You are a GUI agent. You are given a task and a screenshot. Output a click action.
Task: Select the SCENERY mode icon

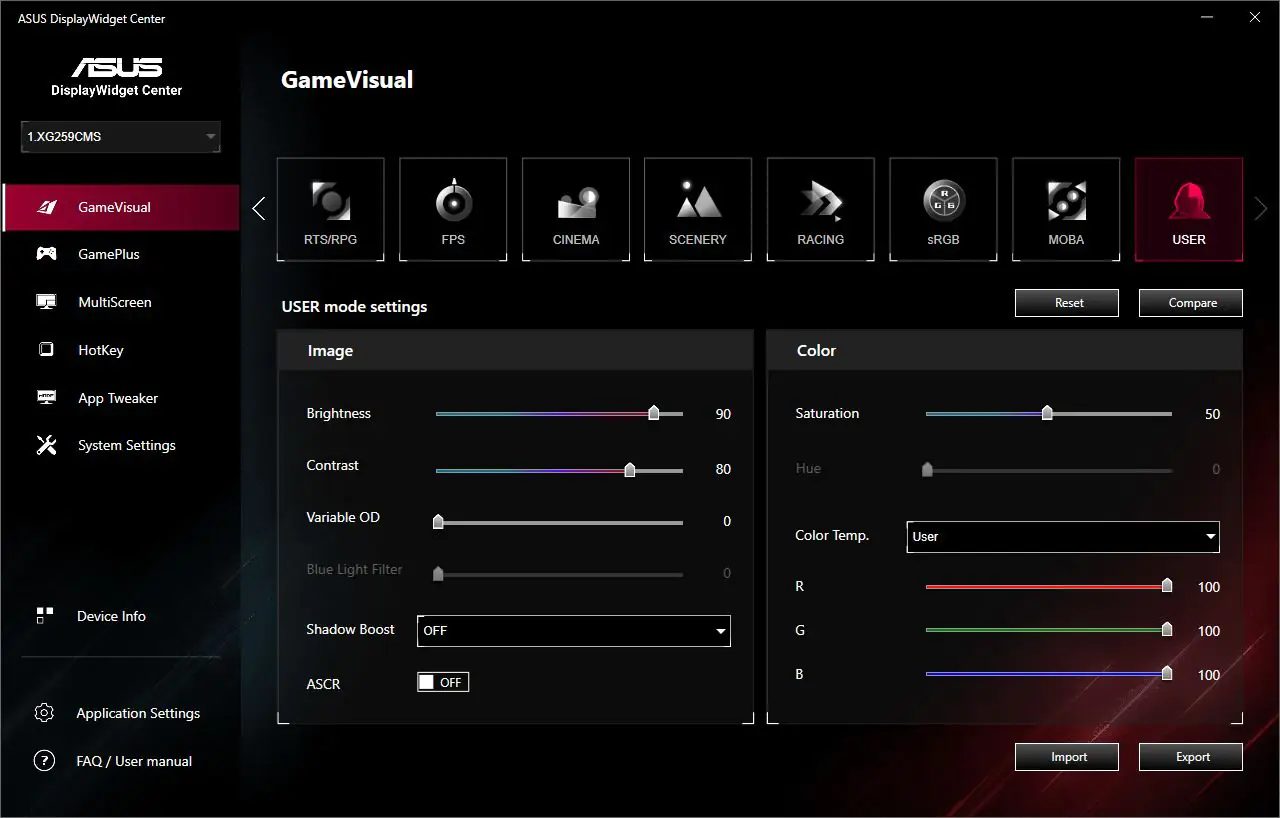point(698,208)
